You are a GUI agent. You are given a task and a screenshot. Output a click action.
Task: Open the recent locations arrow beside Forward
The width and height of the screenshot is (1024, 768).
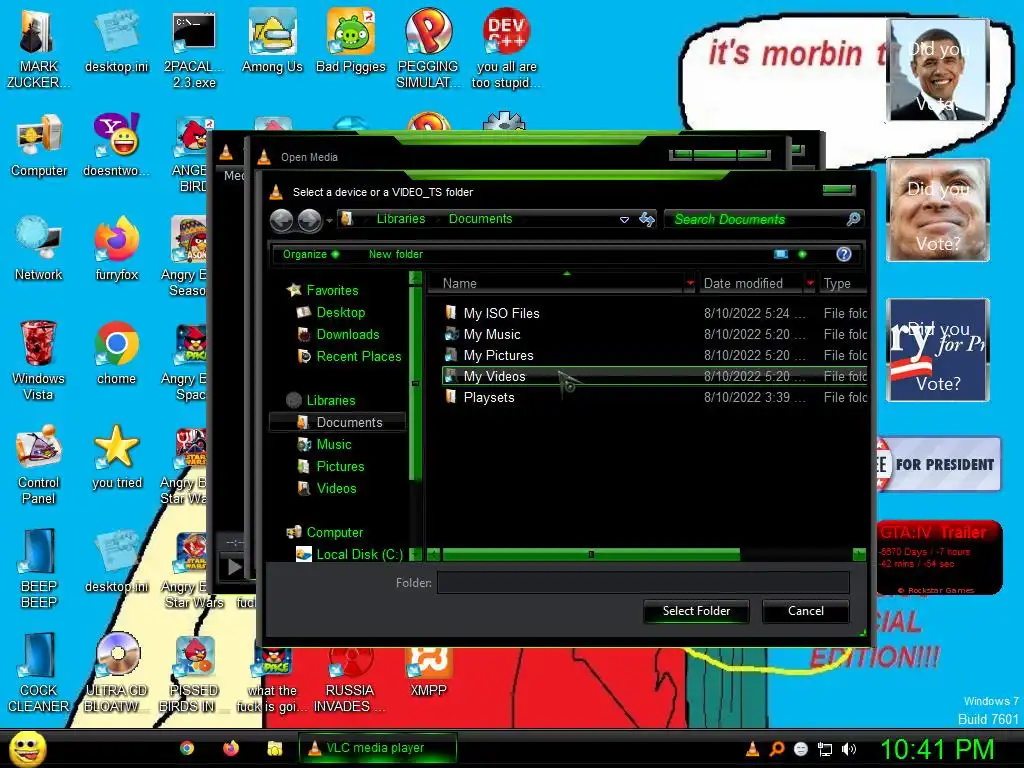[328, 221]
